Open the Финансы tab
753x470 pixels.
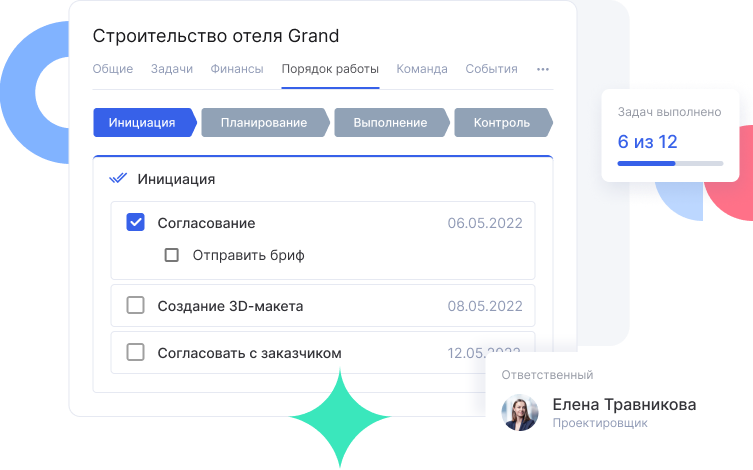pos(237,69)
